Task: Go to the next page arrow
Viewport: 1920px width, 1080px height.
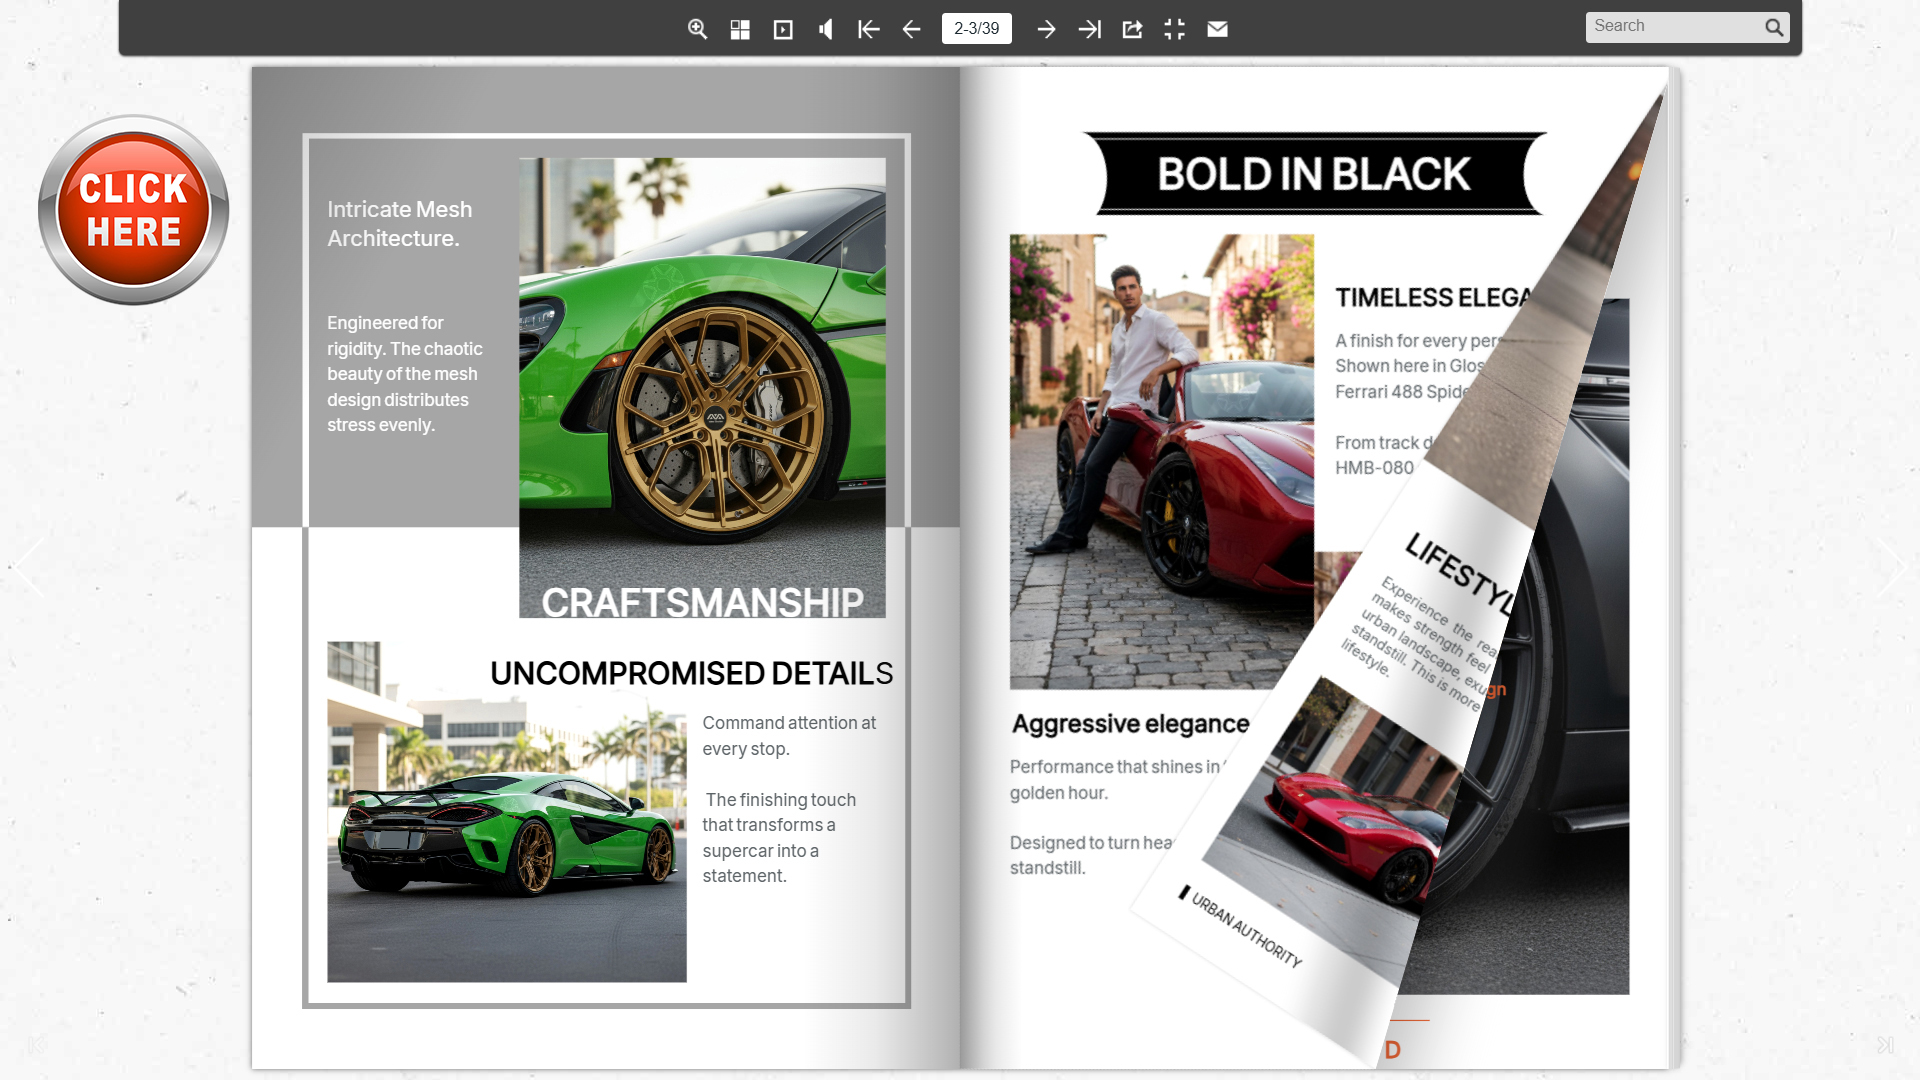Action: click(x=1046, y=29)
